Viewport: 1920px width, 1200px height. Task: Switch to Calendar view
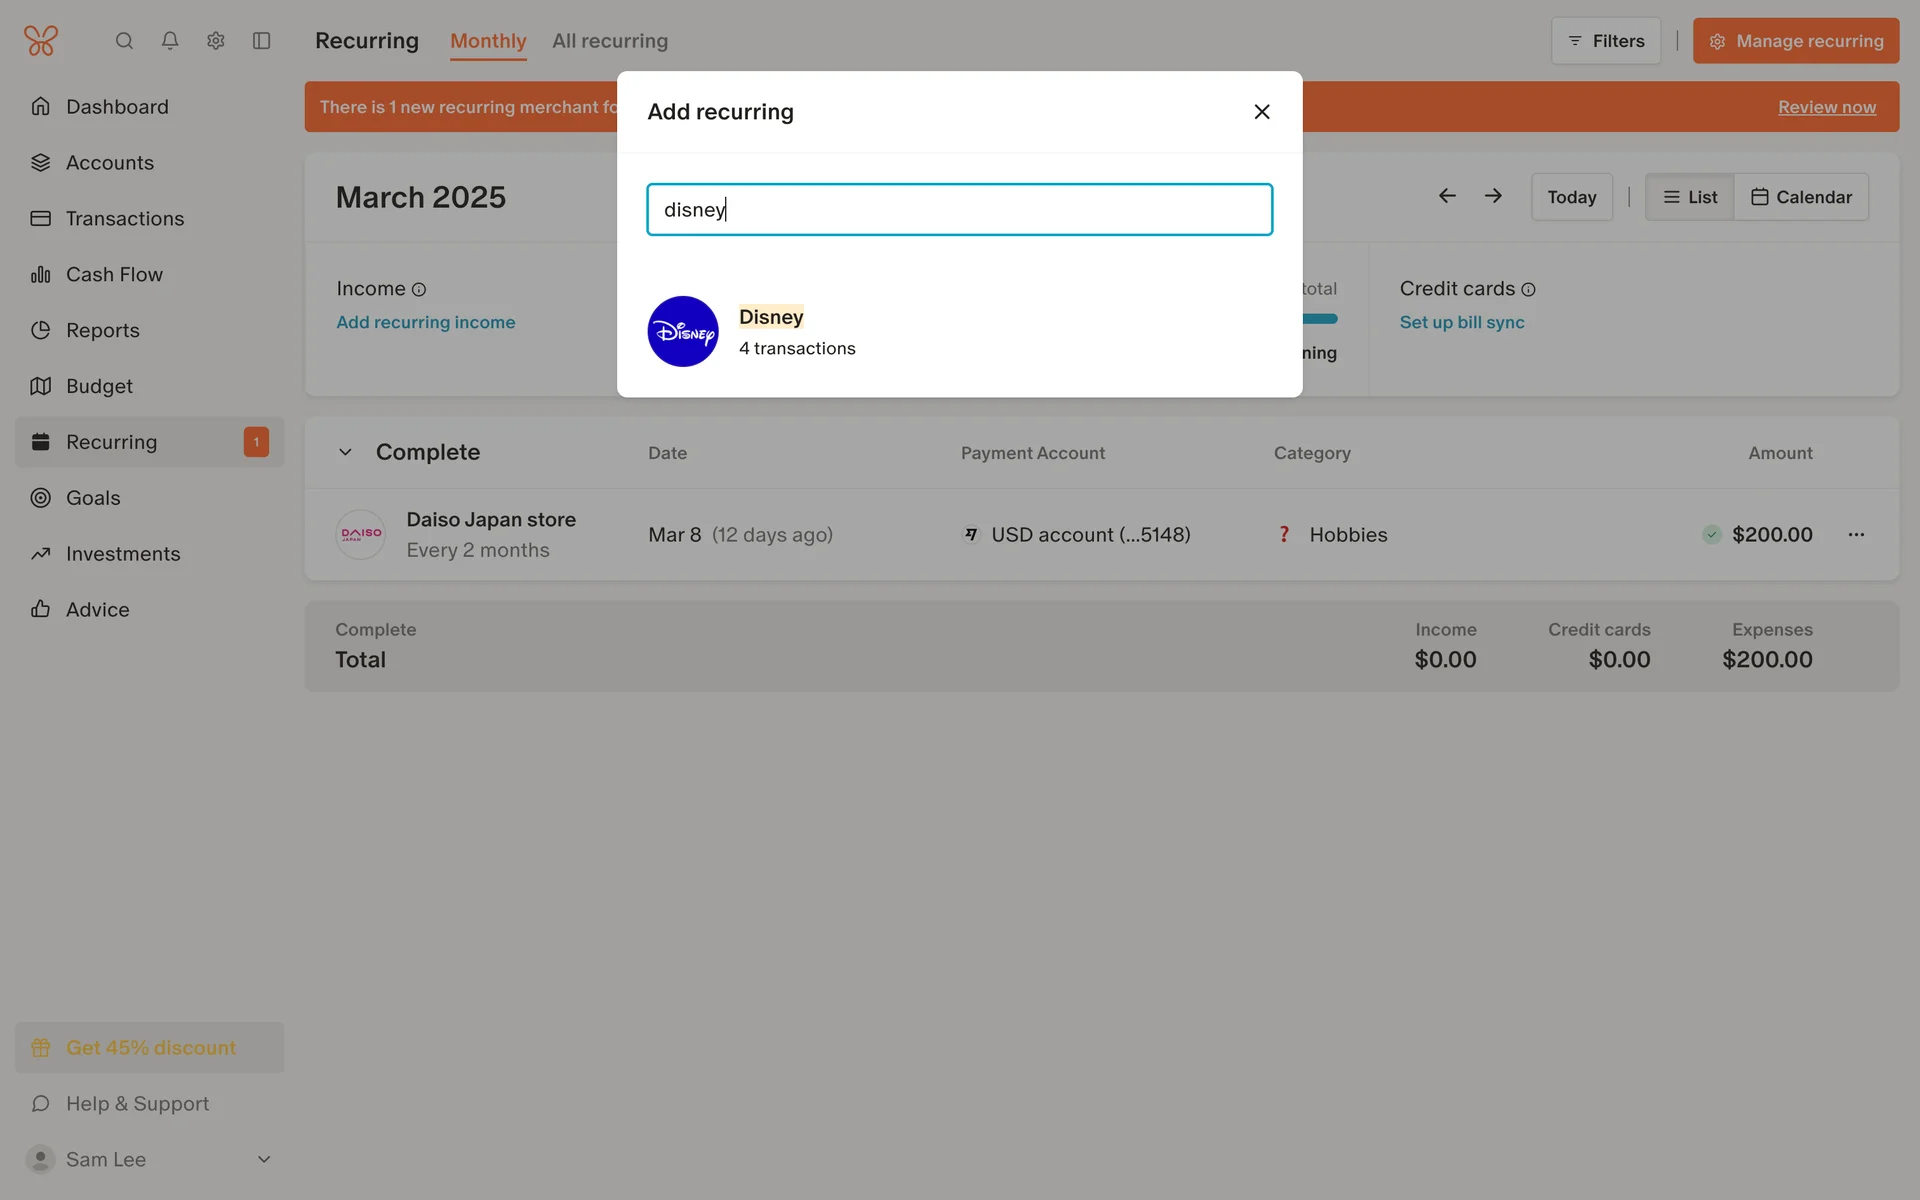click(1801, 197)
